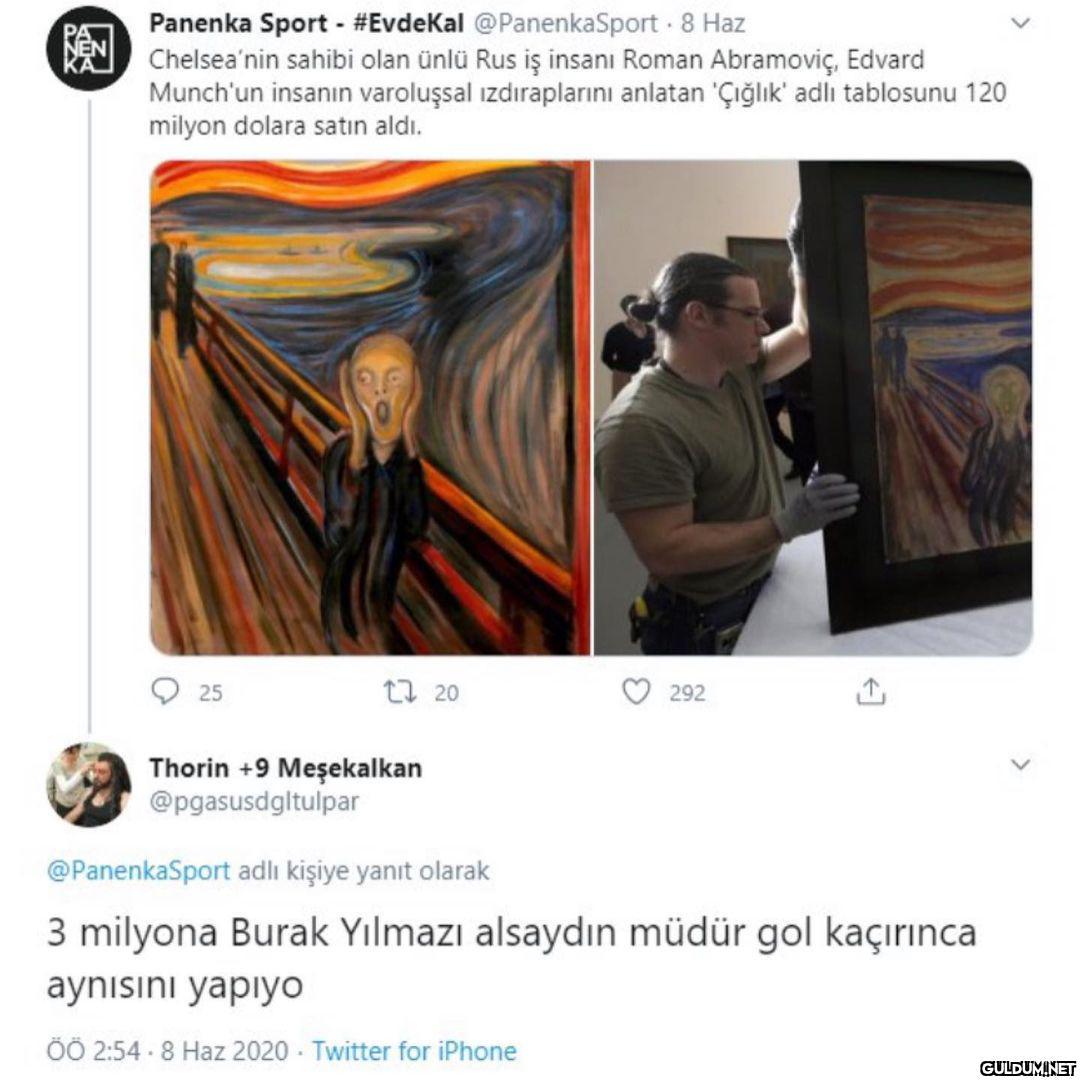The height and width of the screenshot is (1080, 1080).
Task: Click the reply speech bubble icon
Action: (x=165, y=691)
